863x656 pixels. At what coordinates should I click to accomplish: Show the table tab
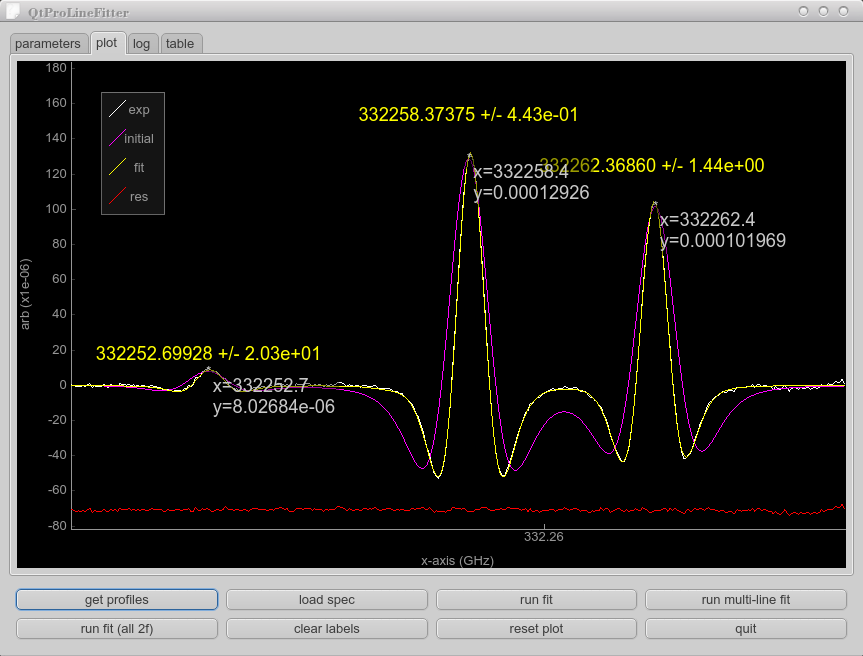180,44
